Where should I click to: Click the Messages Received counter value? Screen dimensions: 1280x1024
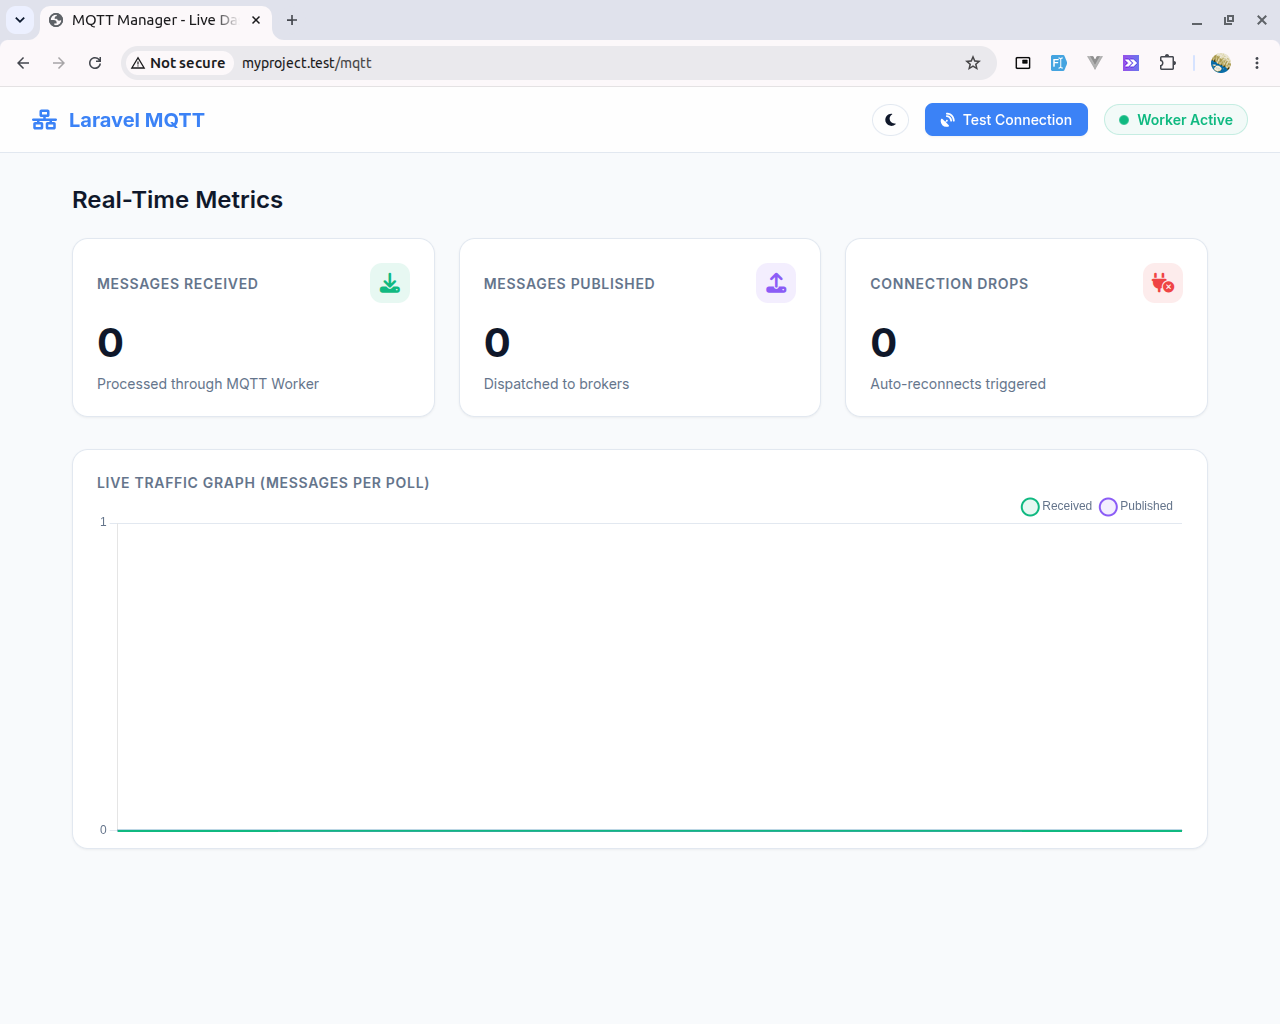point(110,343)
